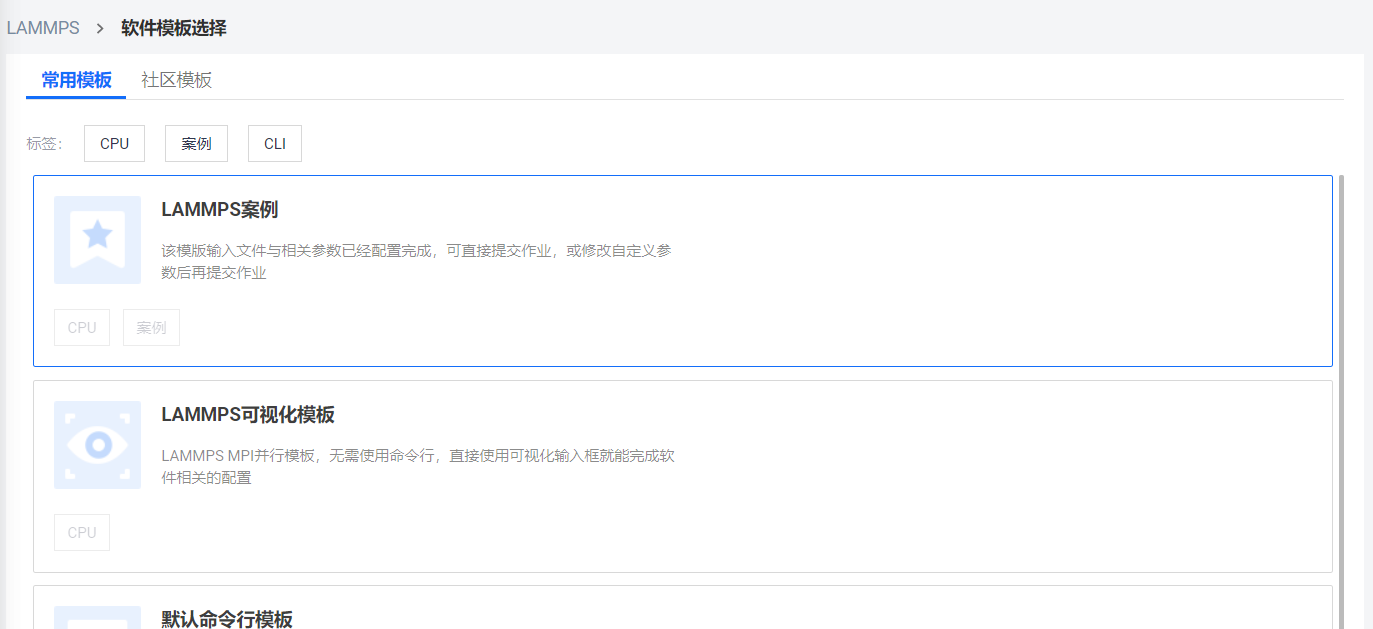Click the breadcrumb arrow separator after LAMMPS
The image size is (1373, 629).
(100, 28)
